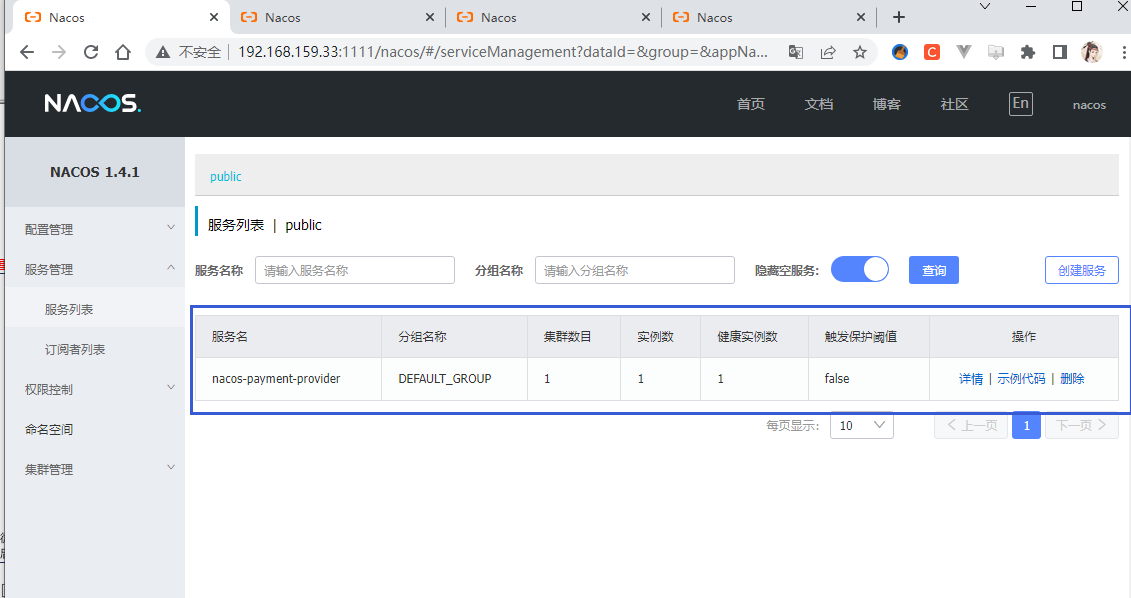Viewport: 1131px width, 598px height.
Task: Expand the 配置管理 menu
Action: [x=94, y=229]
